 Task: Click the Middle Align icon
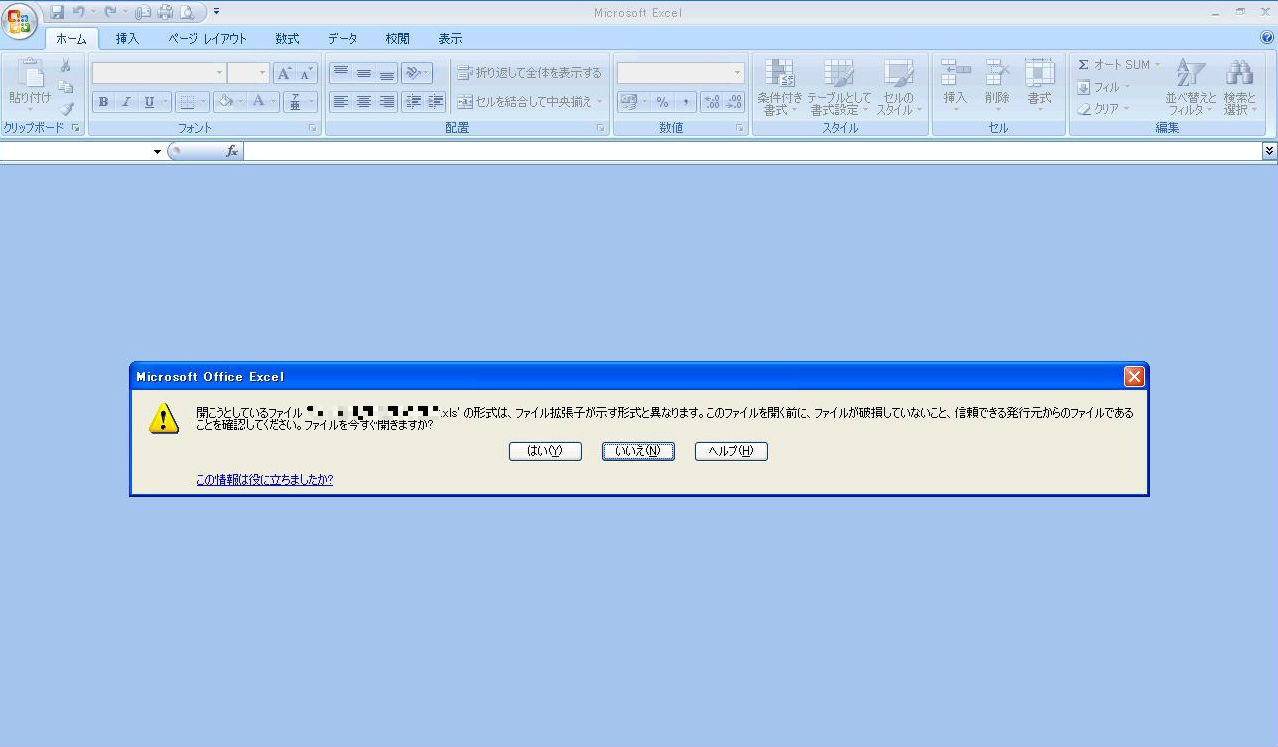point(364,73)
